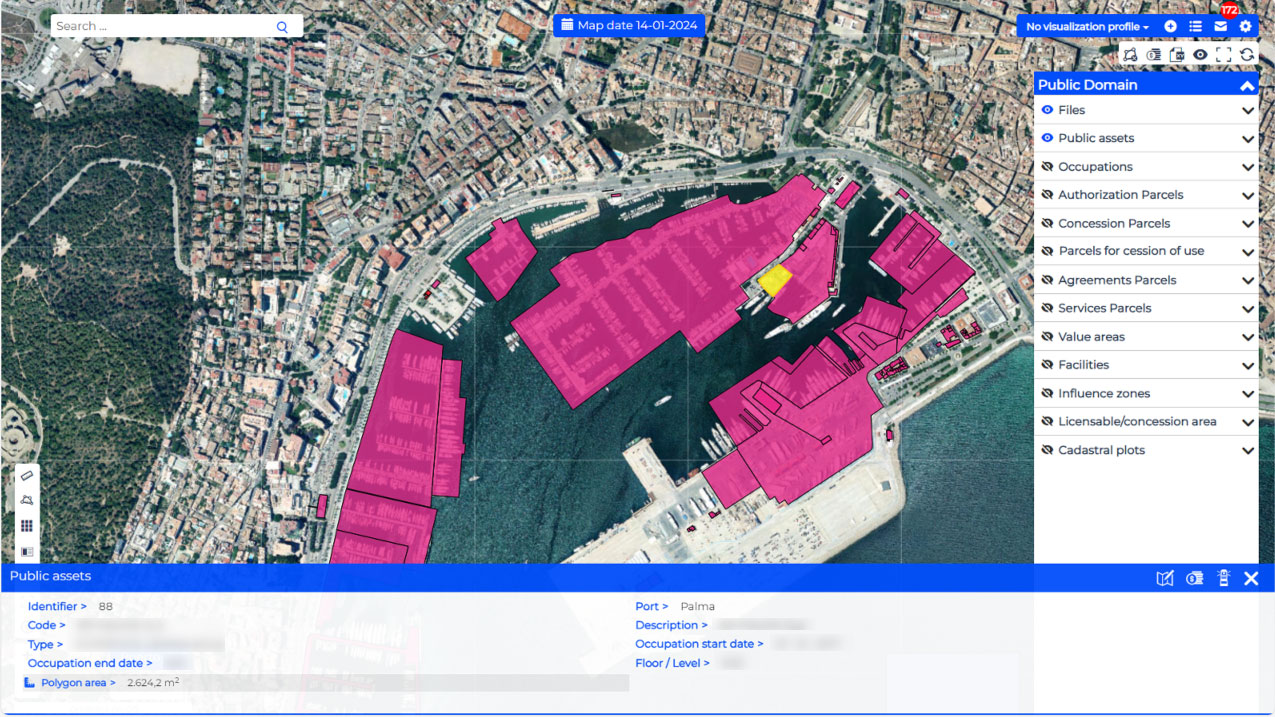Select the polygon area drawing tool

point(27,500)
